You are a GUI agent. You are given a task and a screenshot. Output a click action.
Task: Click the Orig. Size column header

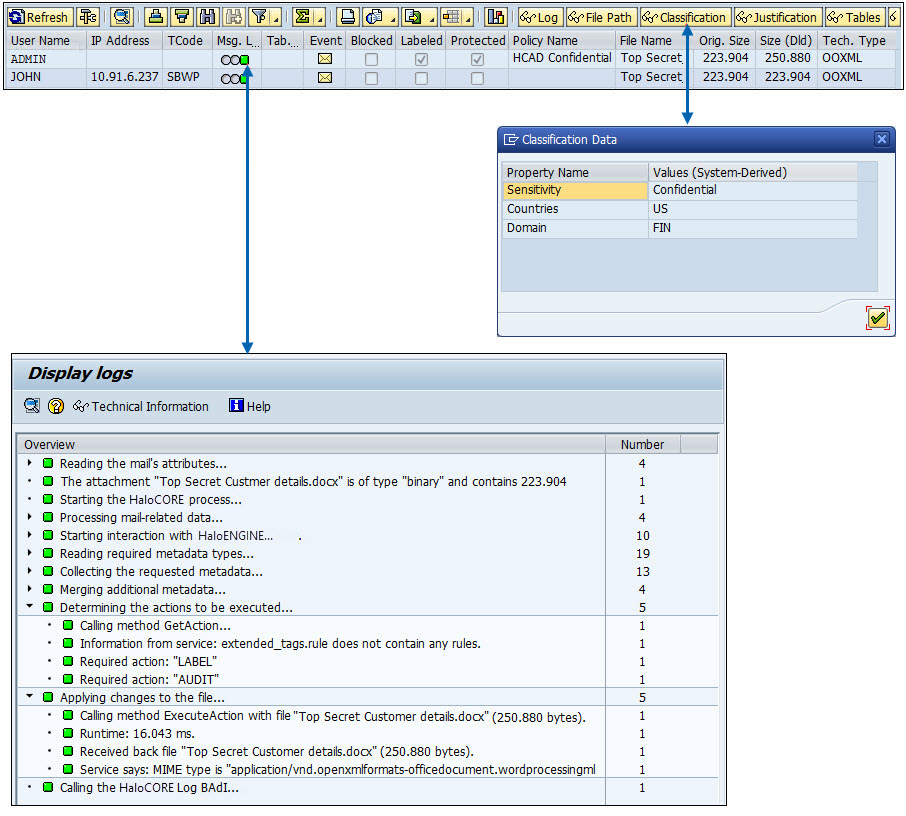tap(724, 40)
